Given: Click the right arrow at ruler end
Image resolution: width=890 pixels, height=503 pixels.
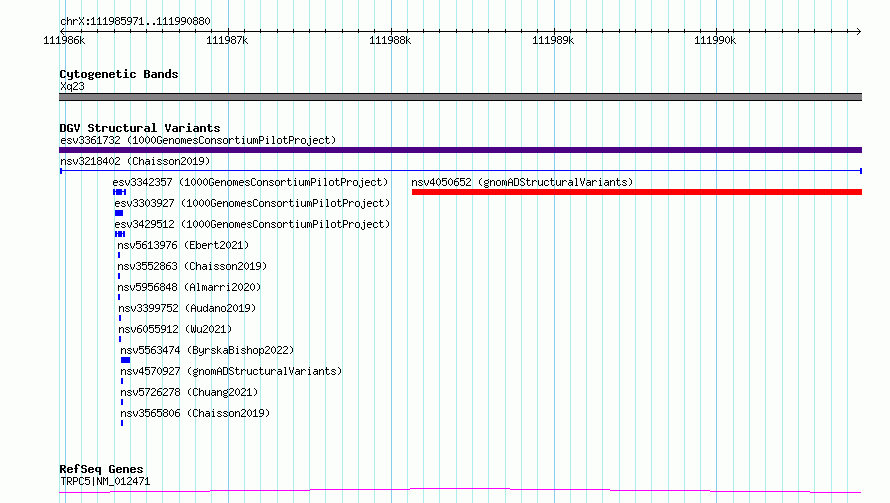Looking at the screenshot, I should tap(858, 31).
